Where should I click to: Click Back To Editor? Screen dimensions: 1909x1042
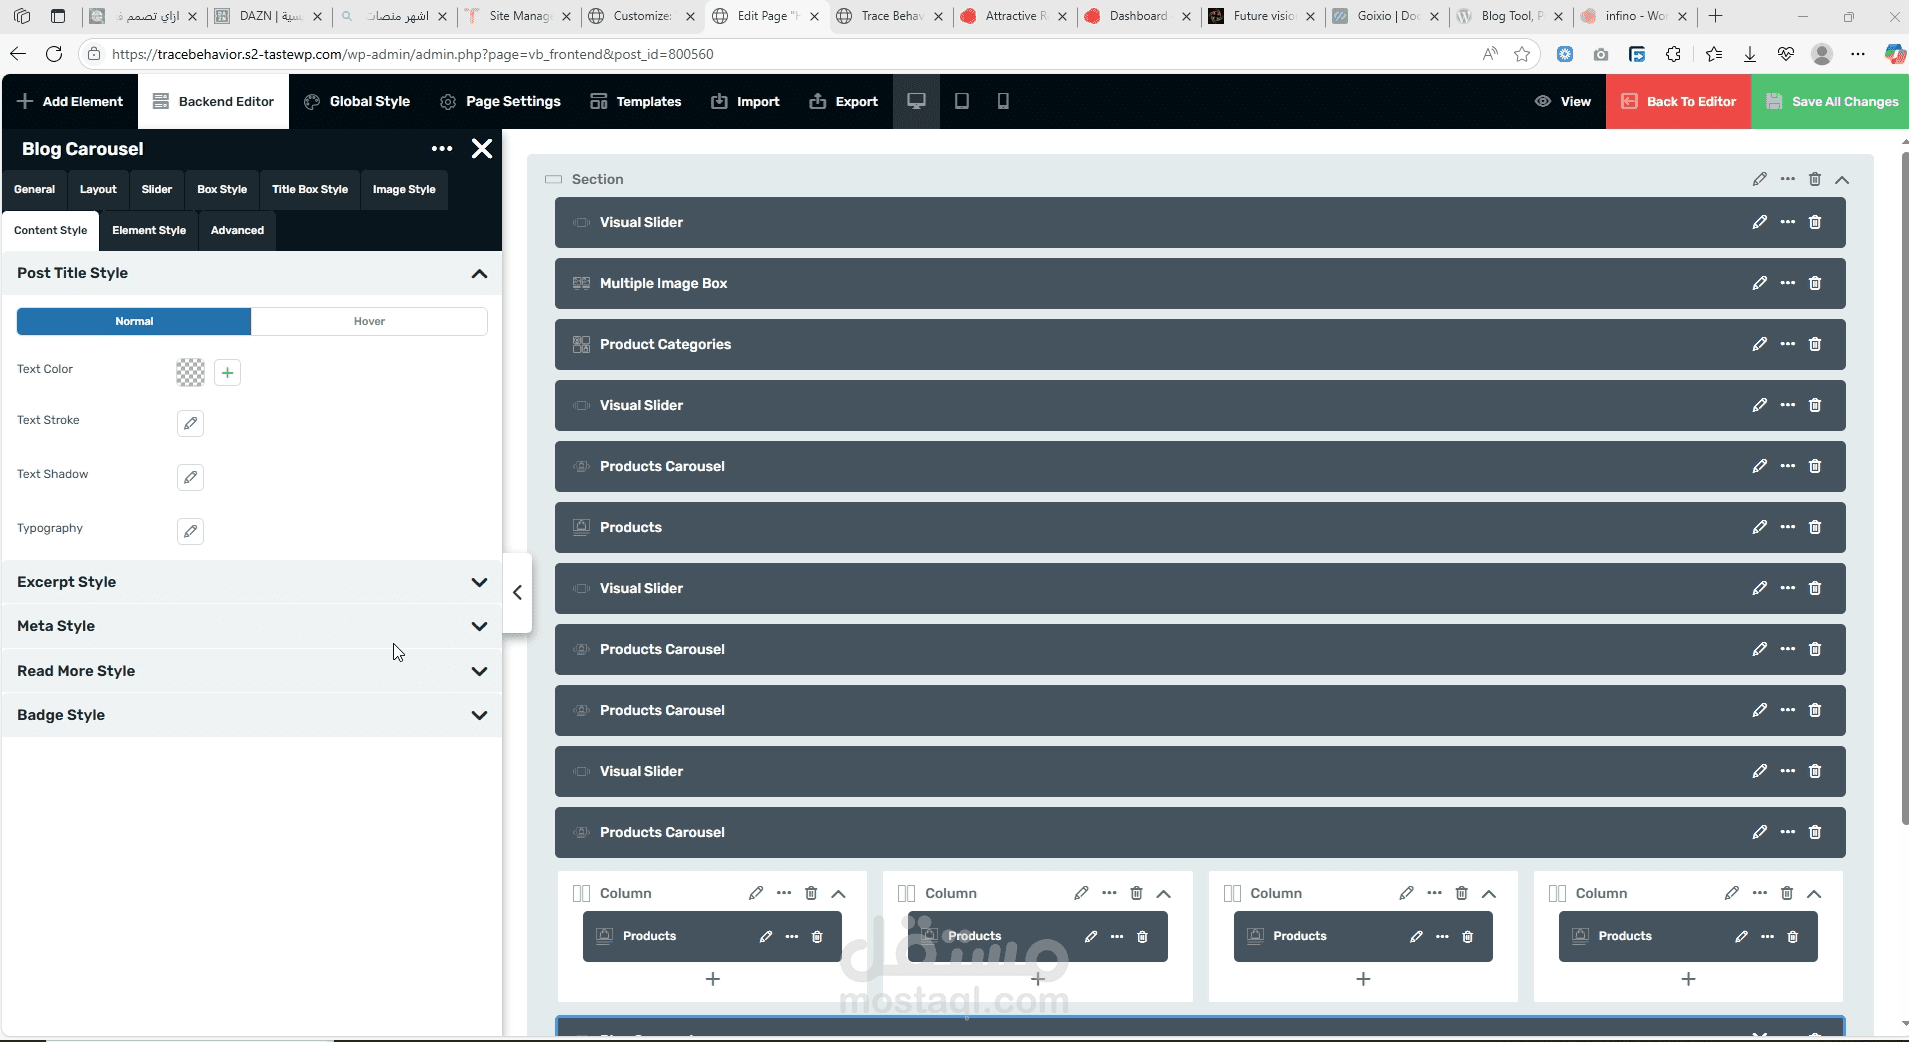tap(1679, 101)
